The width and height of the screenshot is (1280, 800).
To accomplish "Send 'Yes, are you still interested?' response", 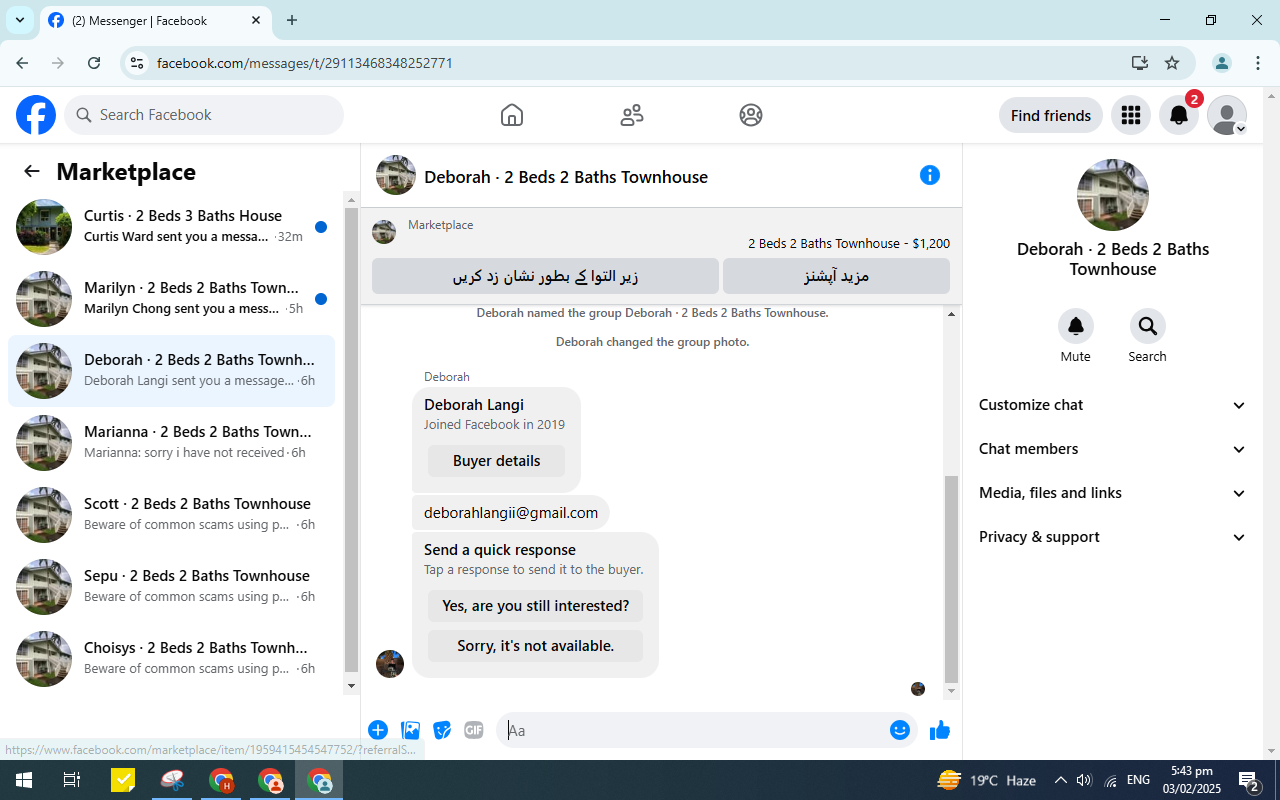I will [535, 606].
